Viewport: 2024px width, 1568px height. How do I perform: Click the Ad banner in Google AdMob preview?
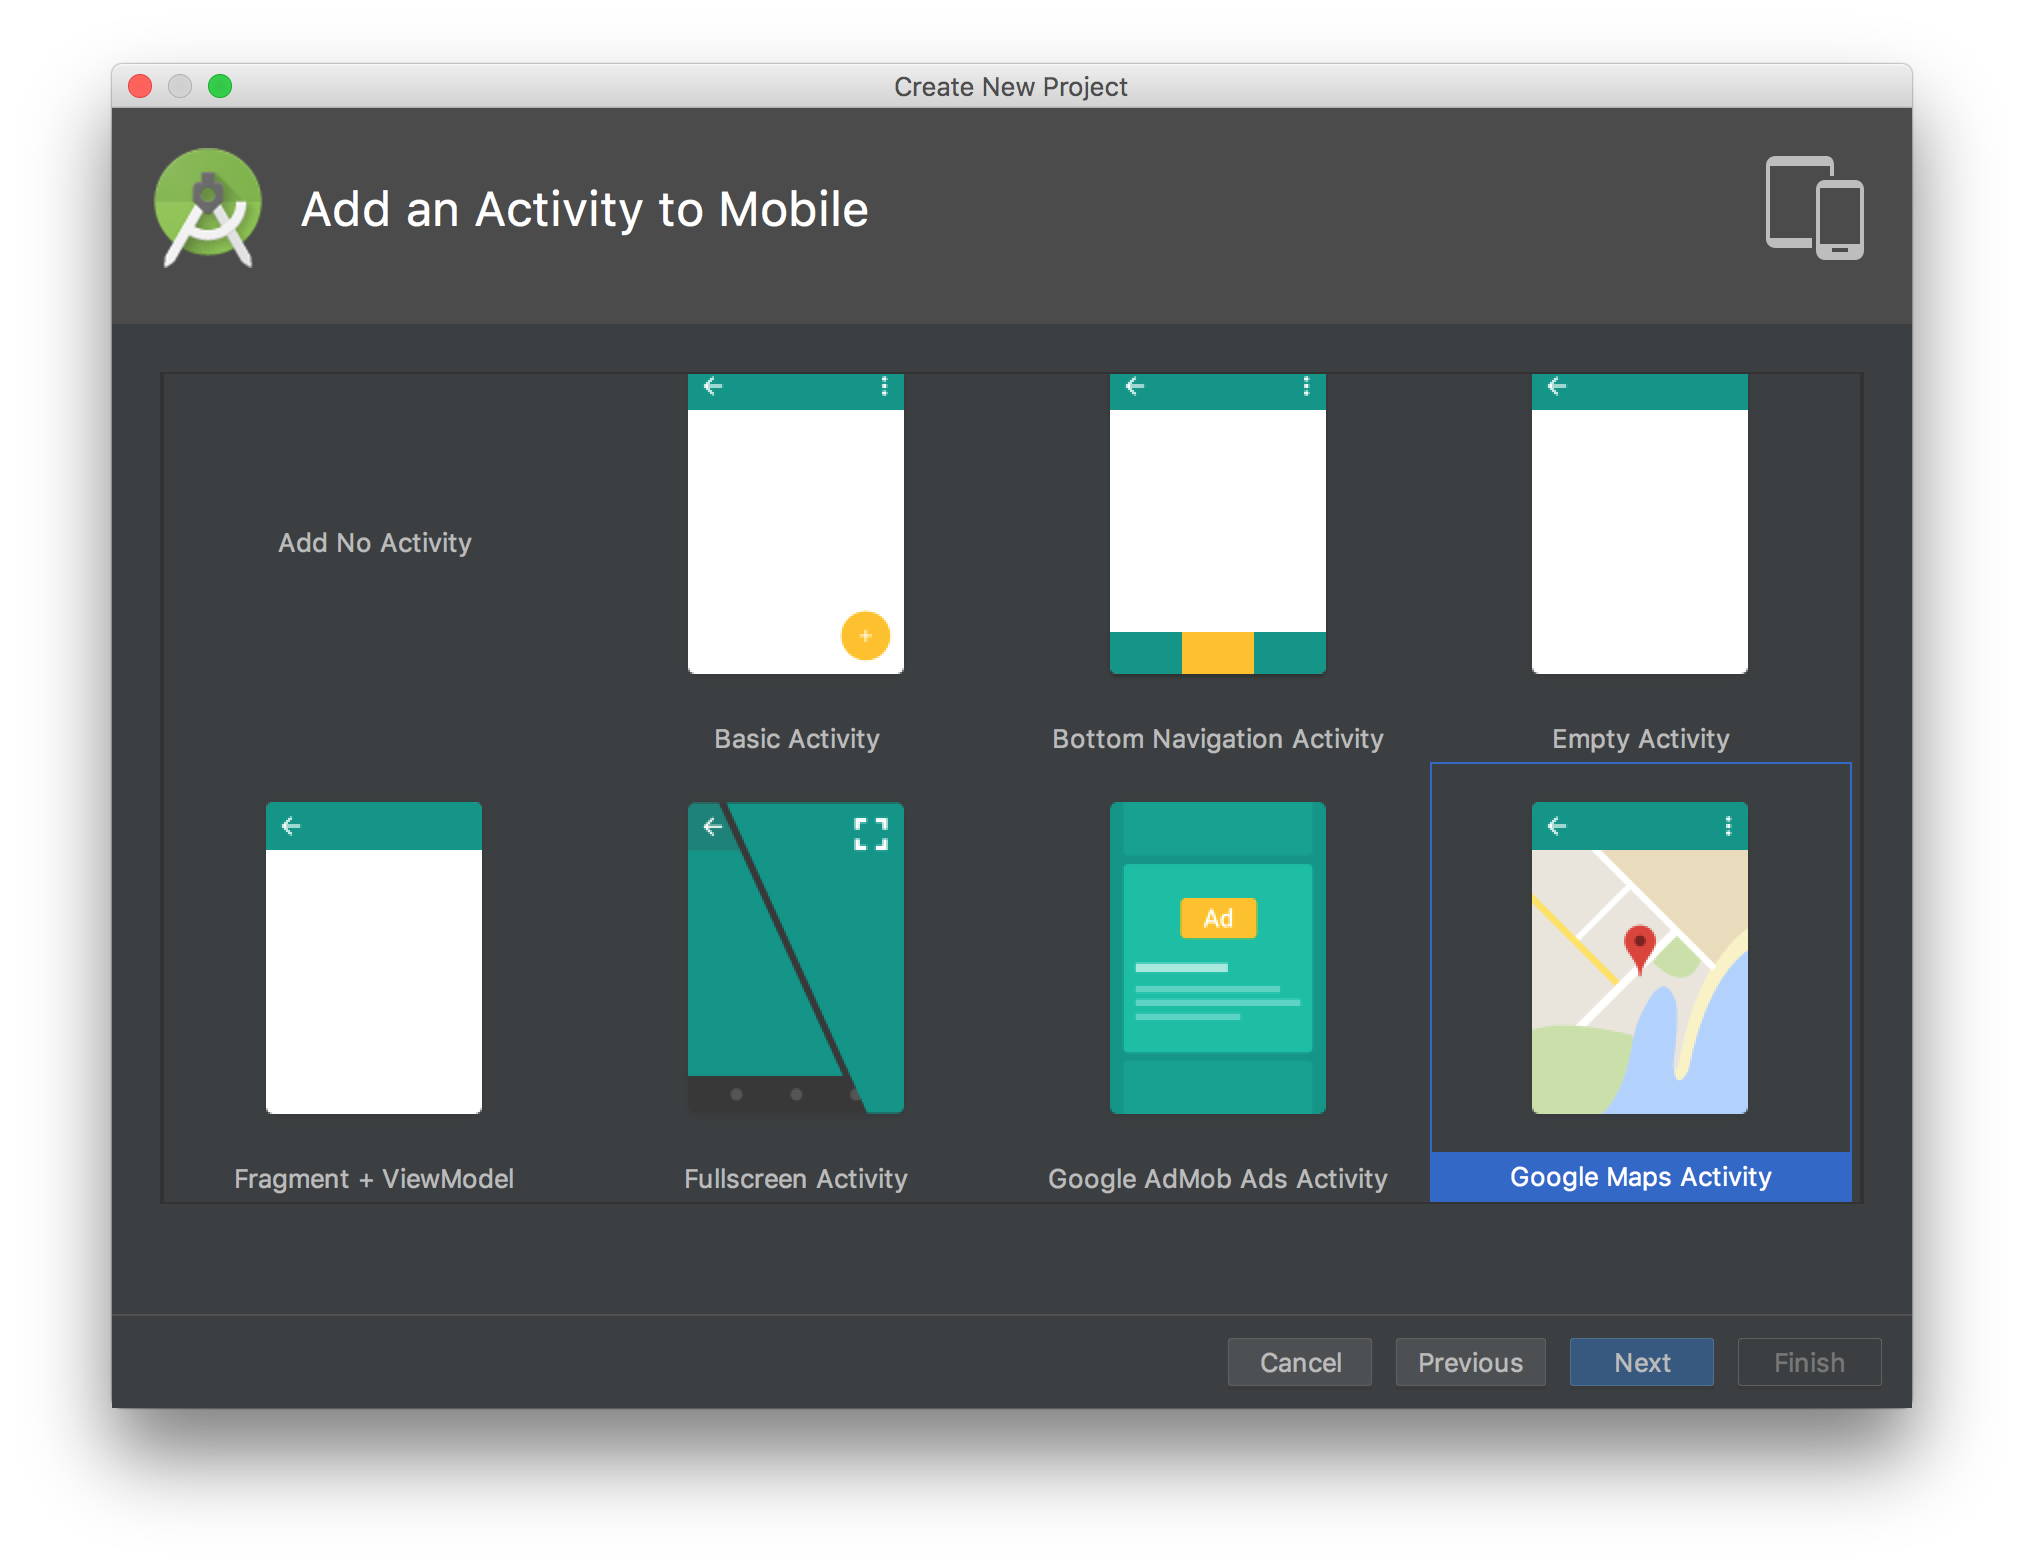[1216, 917]
